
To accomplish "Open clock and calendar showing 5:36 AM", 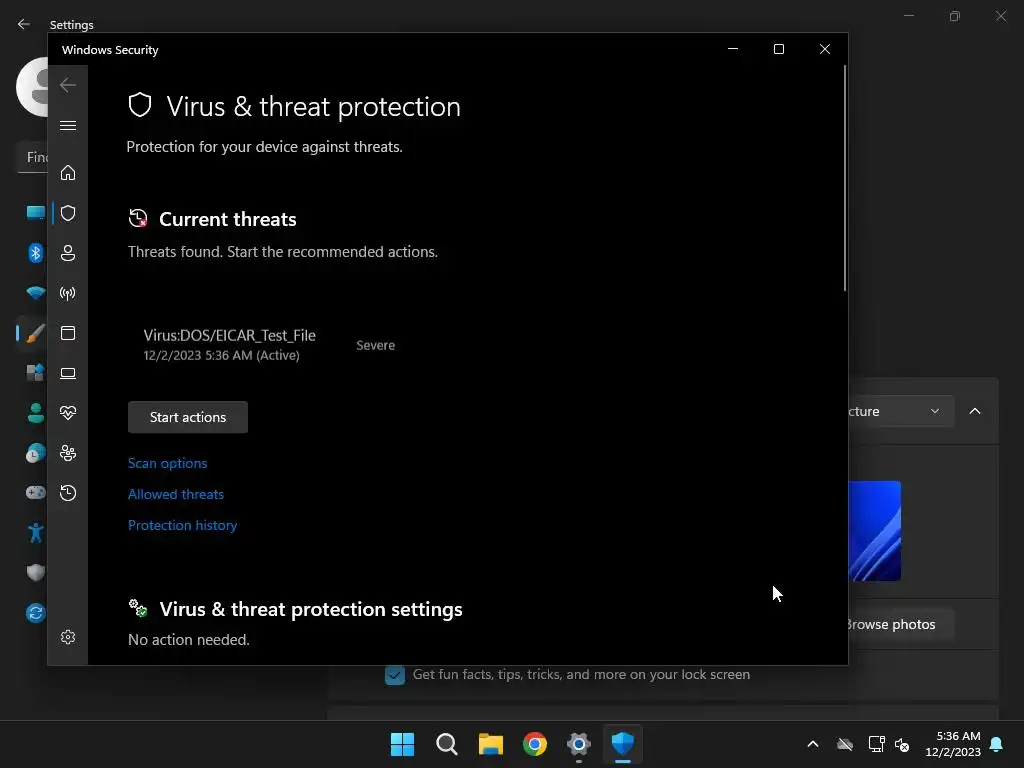I will (953, 744).
